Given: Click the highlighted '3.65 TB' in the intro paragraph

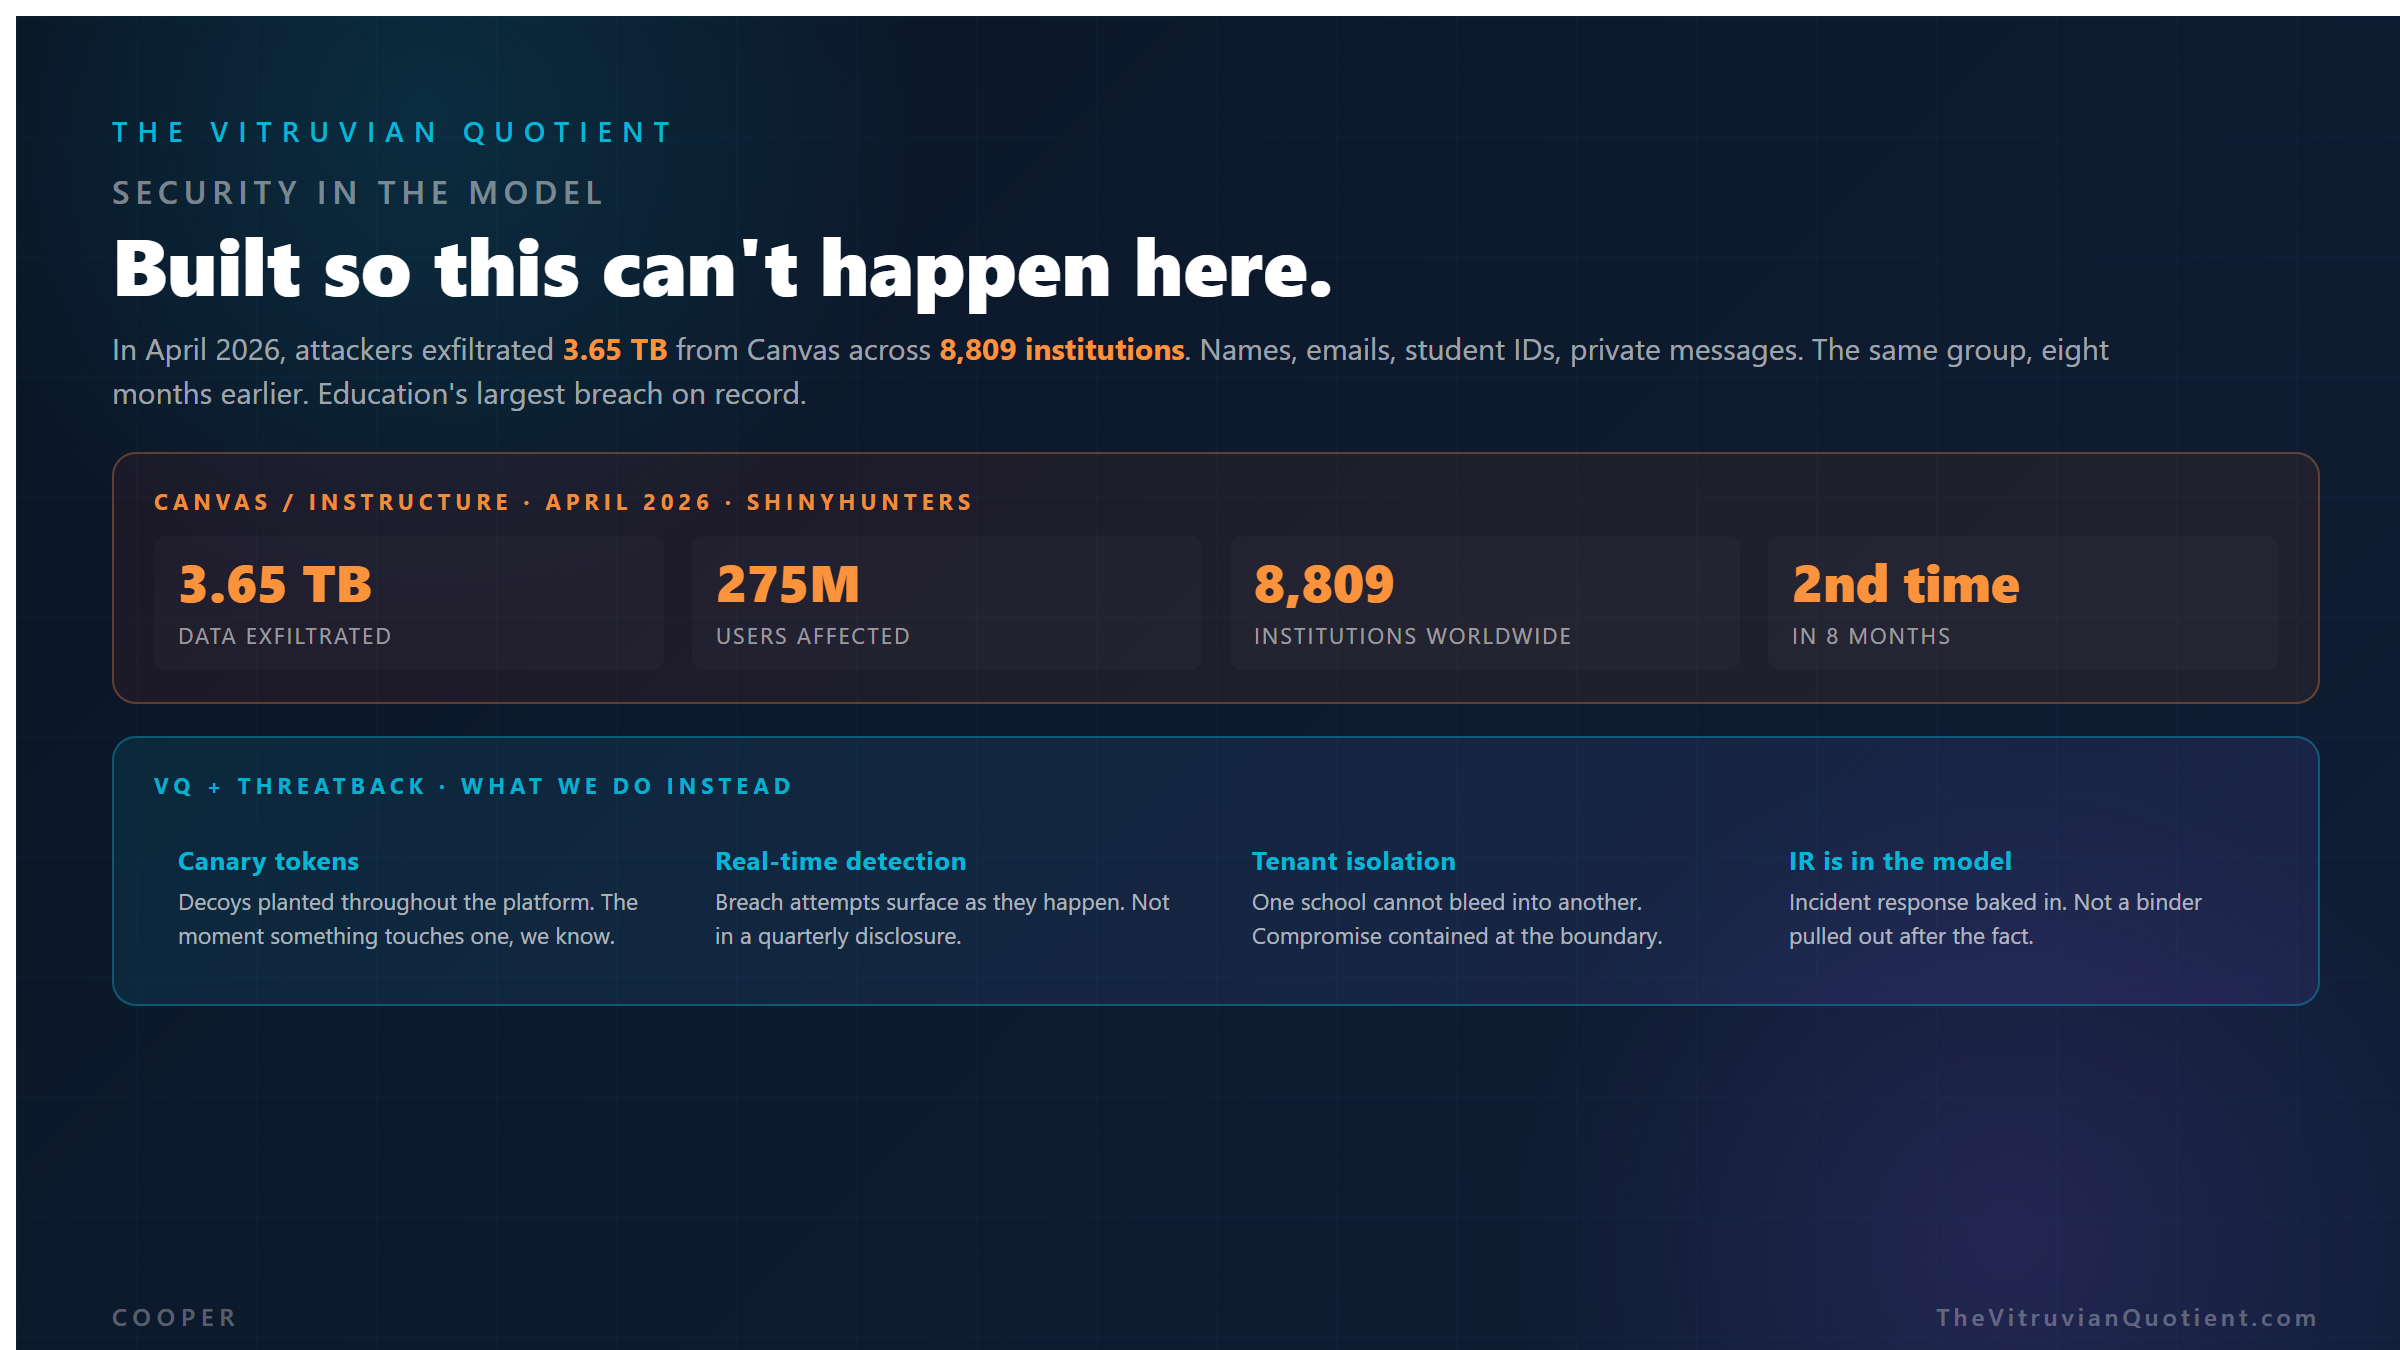Looking at the screenshot, I should 615,350.
